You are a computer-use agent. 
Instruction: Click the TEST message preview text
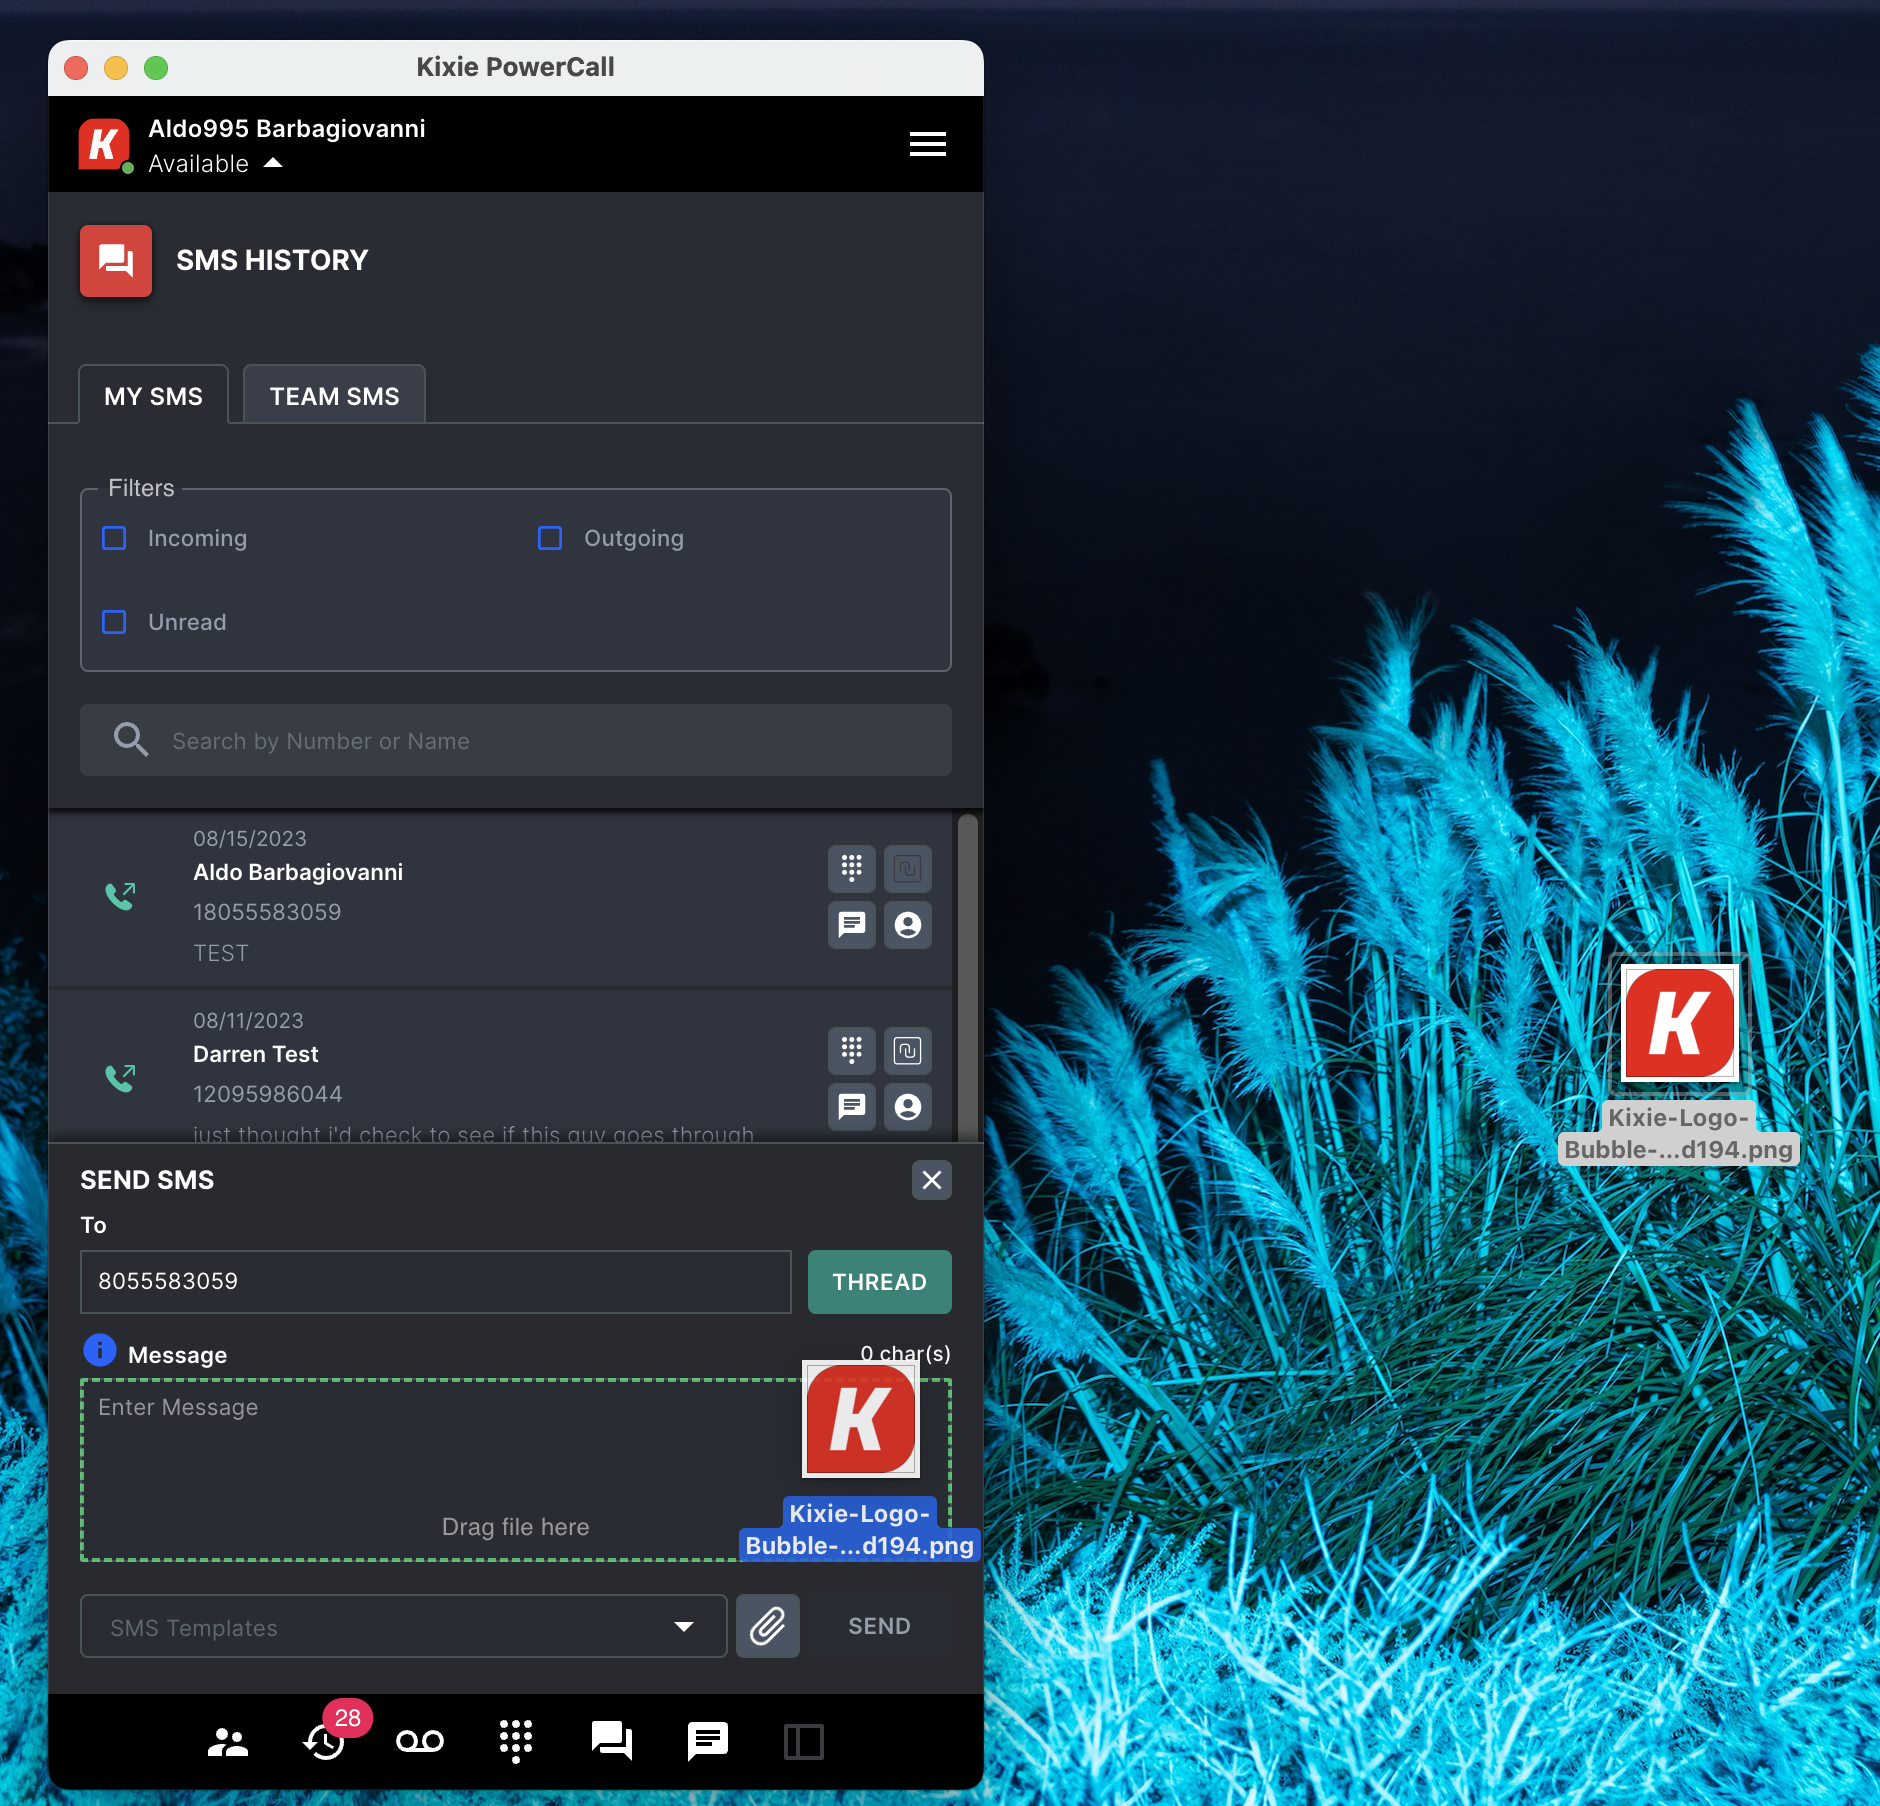click(x=221, y=953)
